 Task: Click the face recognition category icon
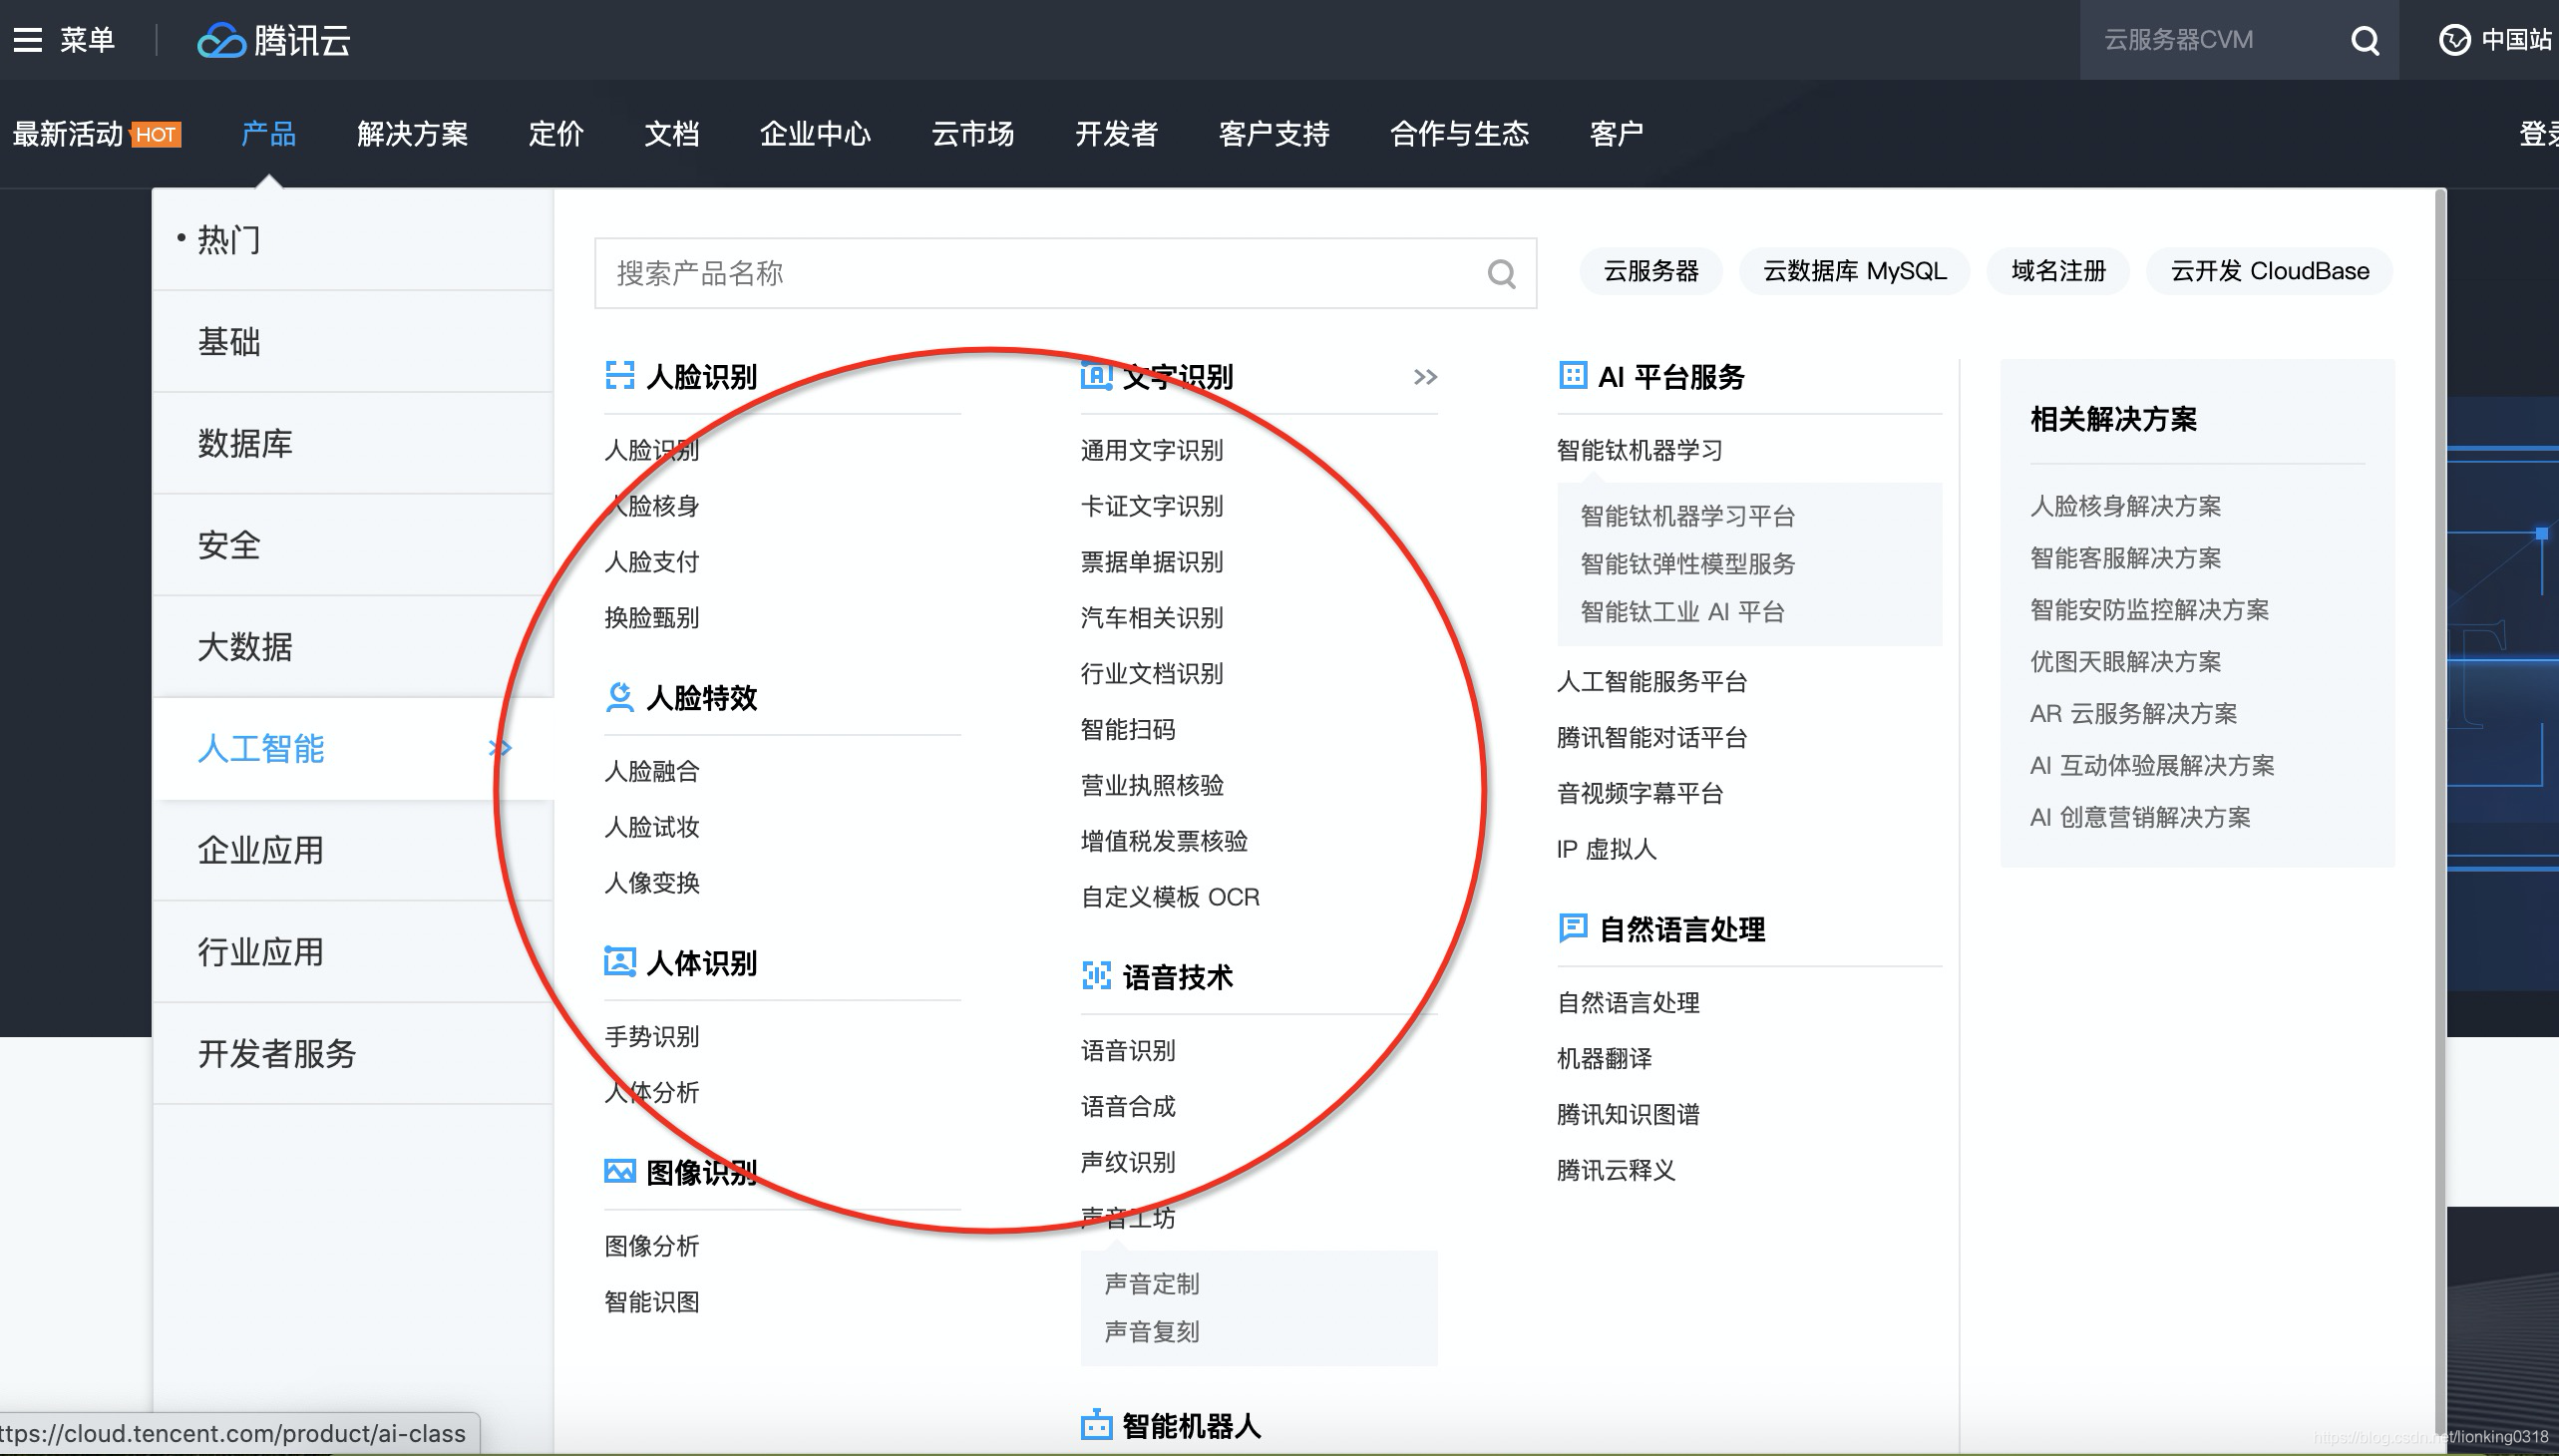pyautogui.click(x=620, y=376)
